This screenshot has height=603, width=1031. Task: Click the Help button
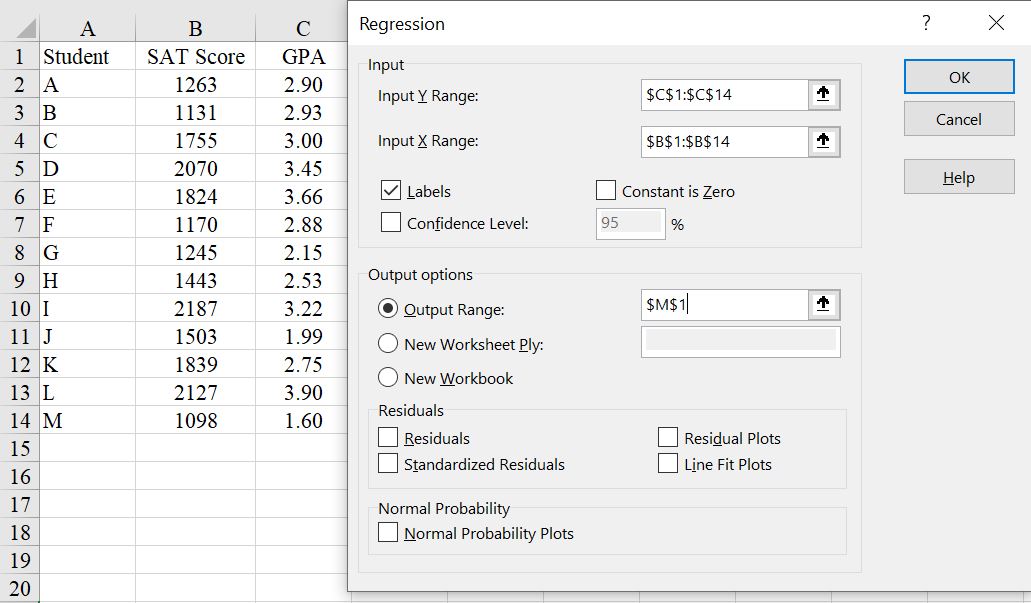[958, 177]
